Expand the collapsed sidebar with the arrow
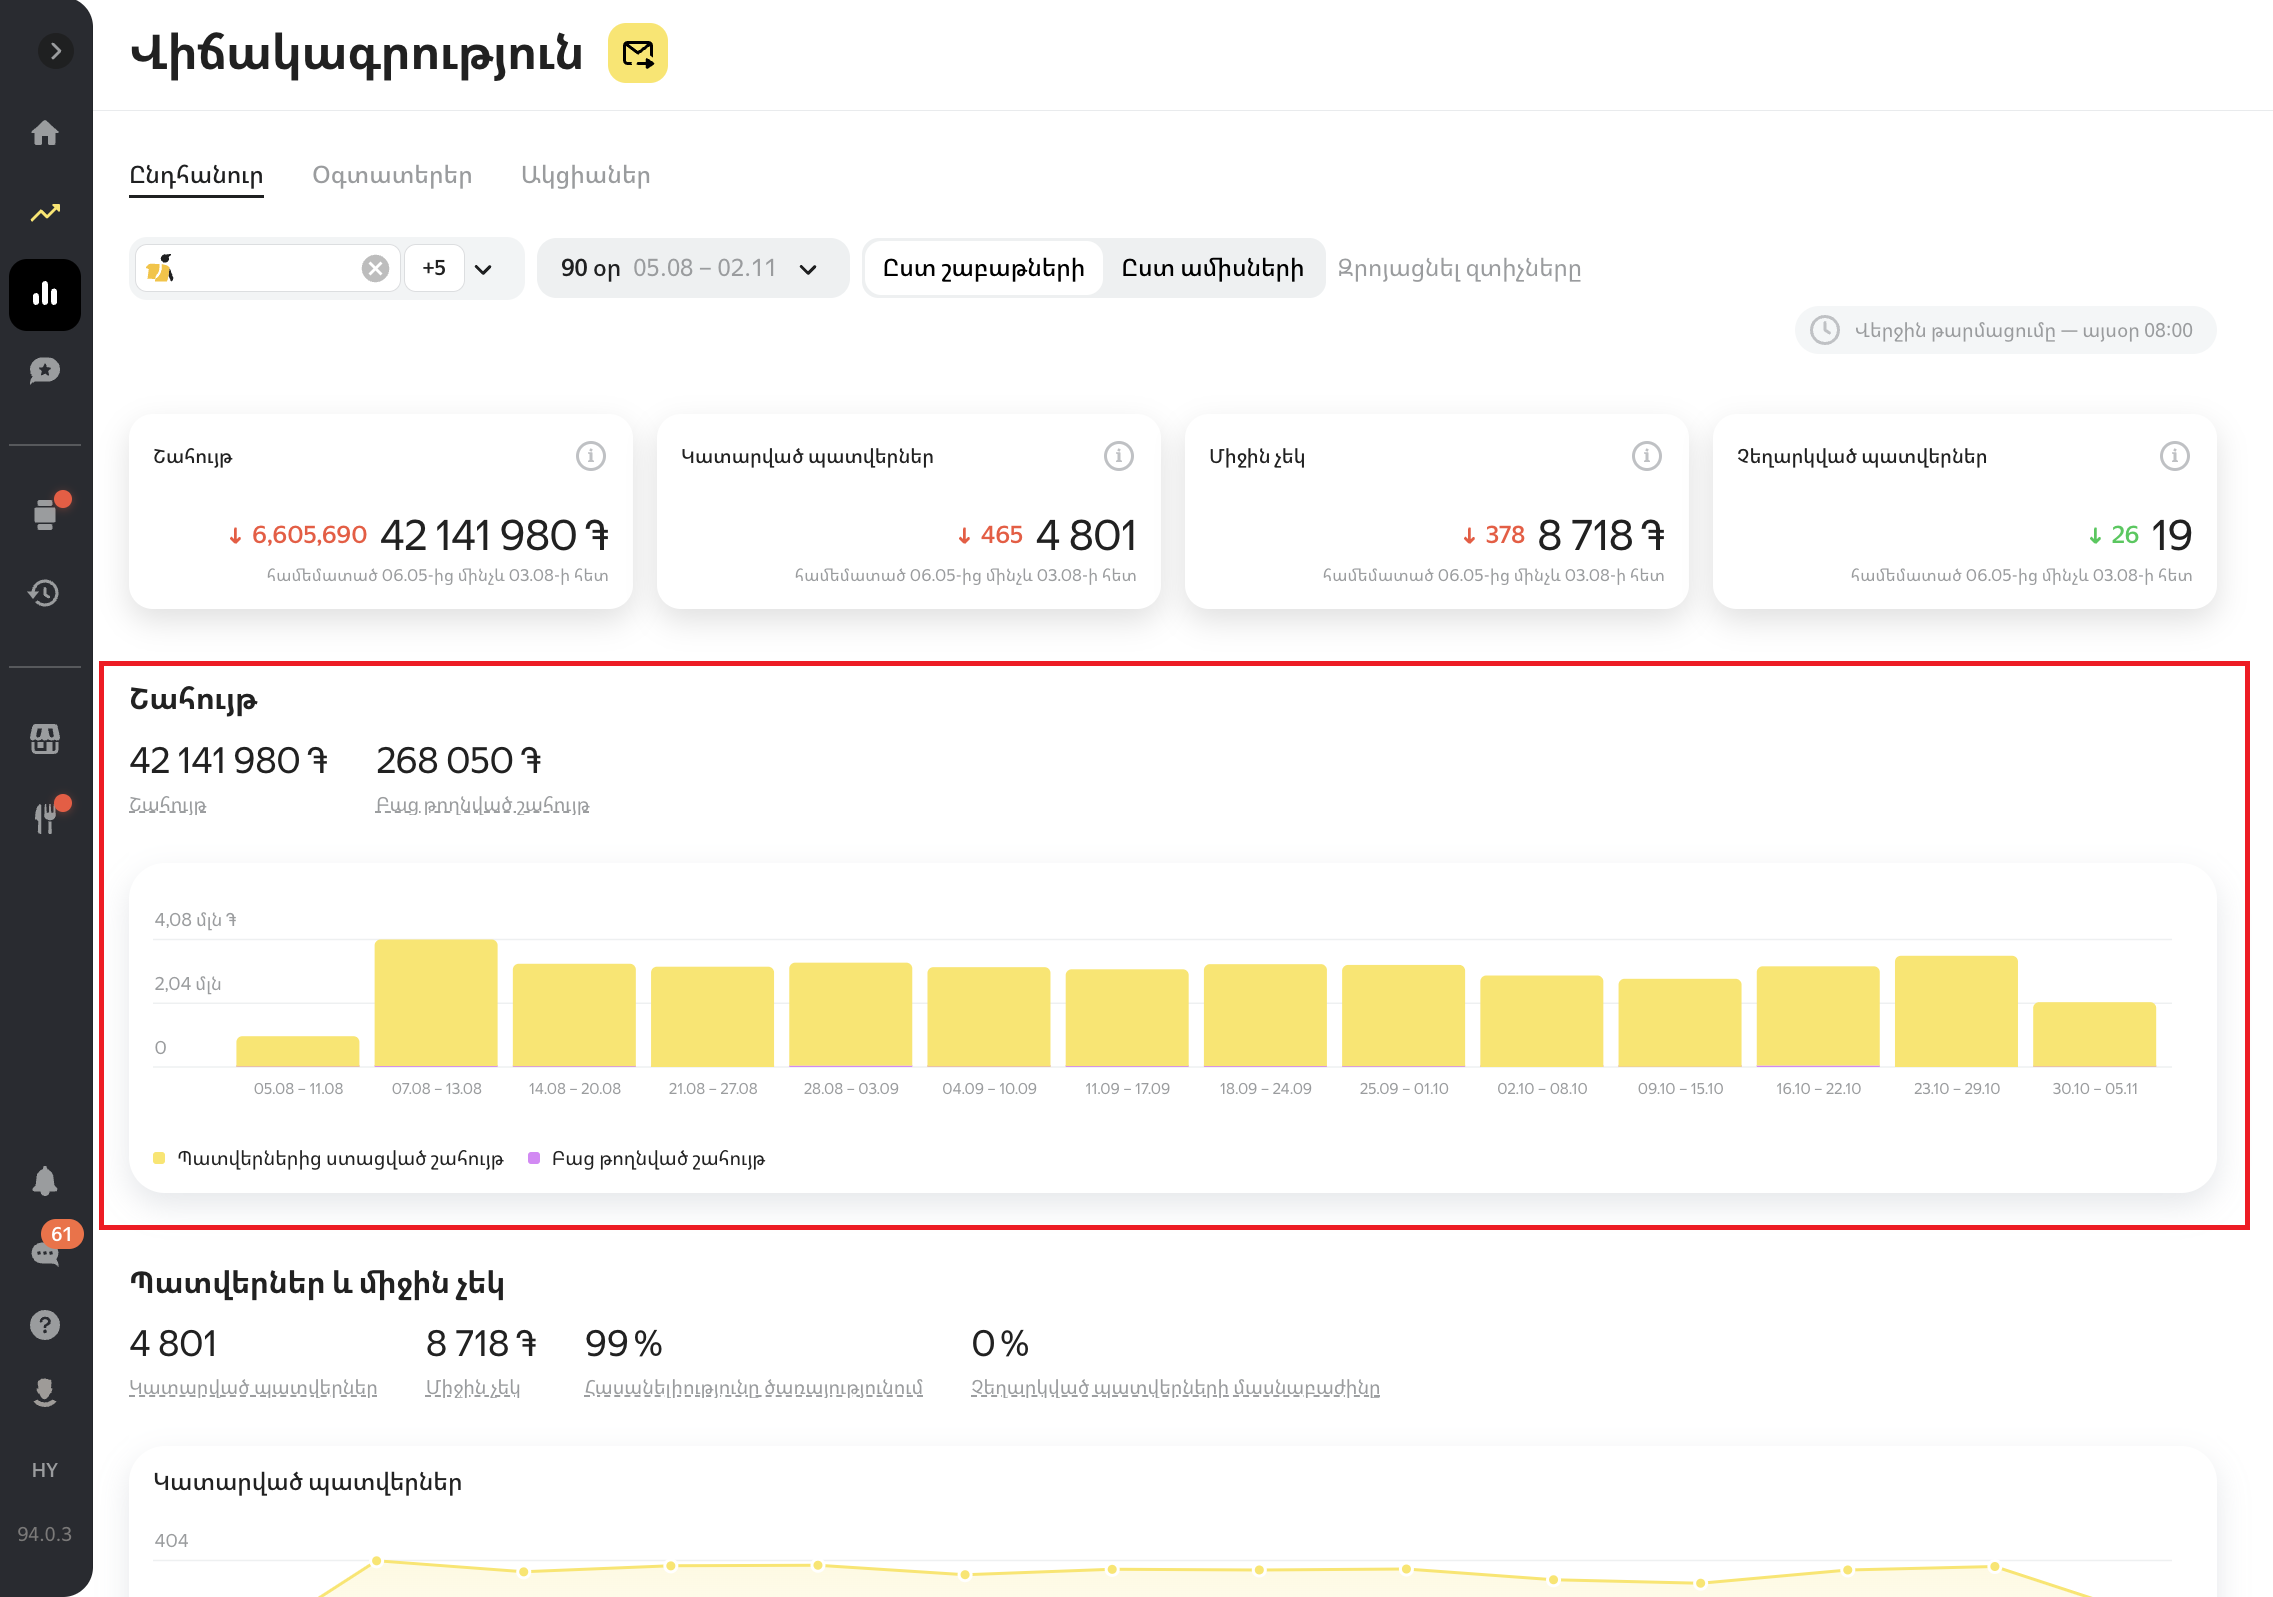This screenshot has height=1597, width=2273. 55,51
